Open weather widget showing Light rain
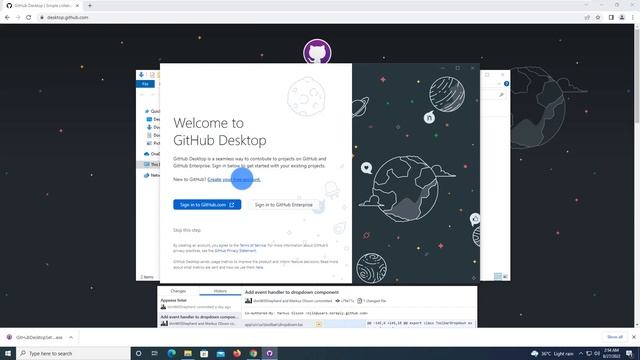The height and width of the screenshot is (360, 640). pyautogui.click(x=552, y=353)
